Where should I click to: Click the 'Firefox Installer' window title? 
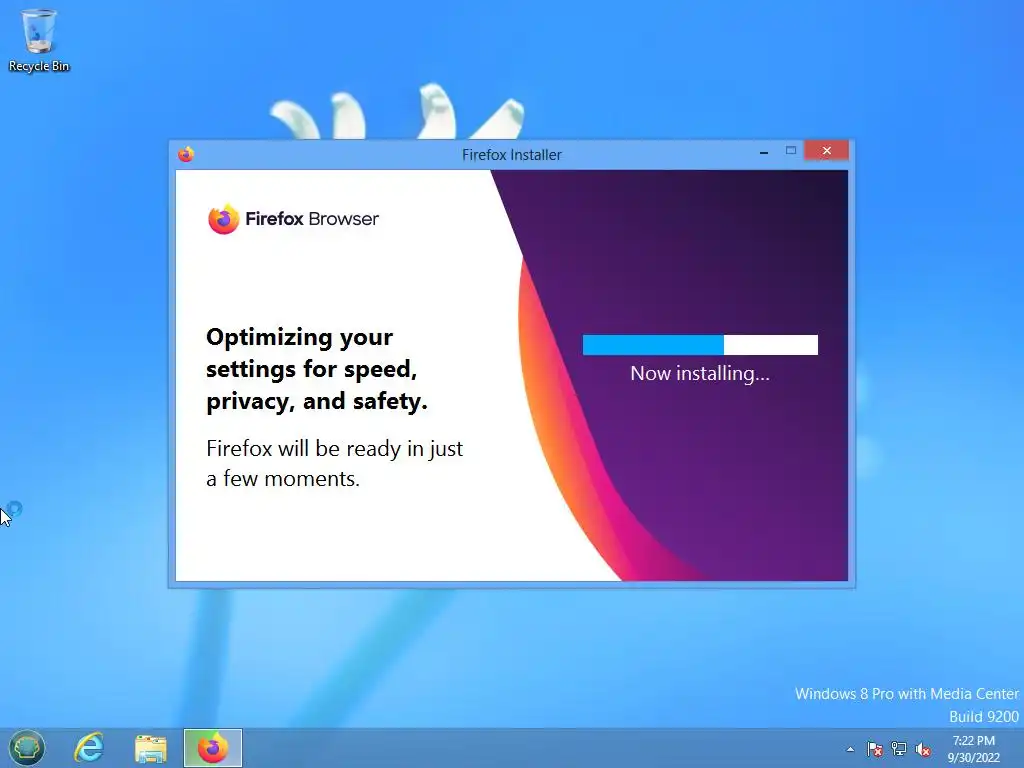[x=512, y=155]
